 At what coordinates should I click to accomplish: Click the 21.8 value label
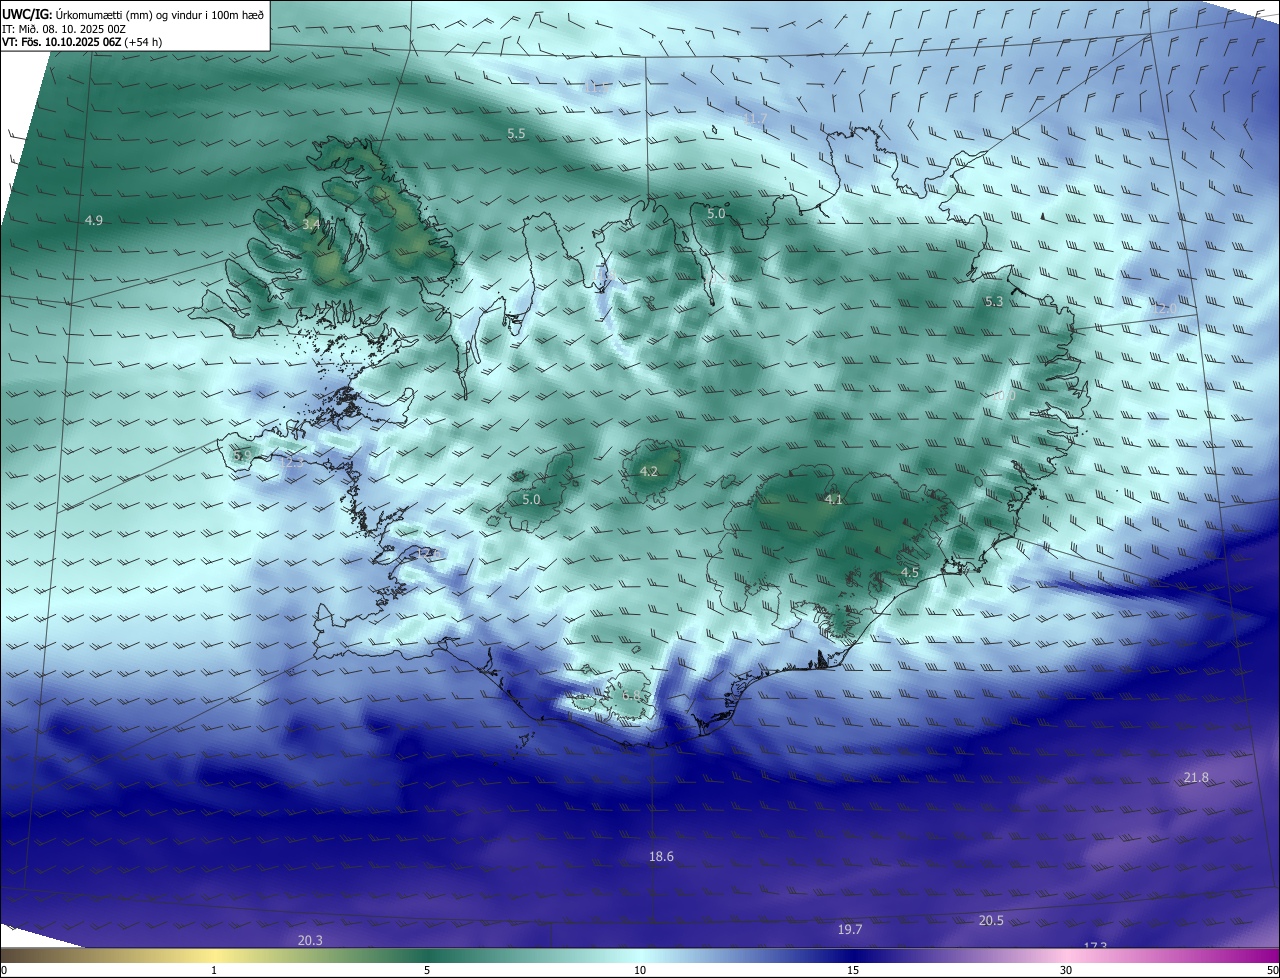tap(1196, 777)
